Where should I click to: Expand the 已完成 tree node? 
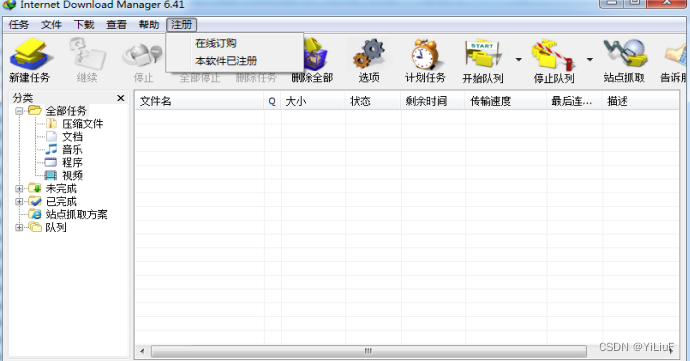tap(19, 202)
